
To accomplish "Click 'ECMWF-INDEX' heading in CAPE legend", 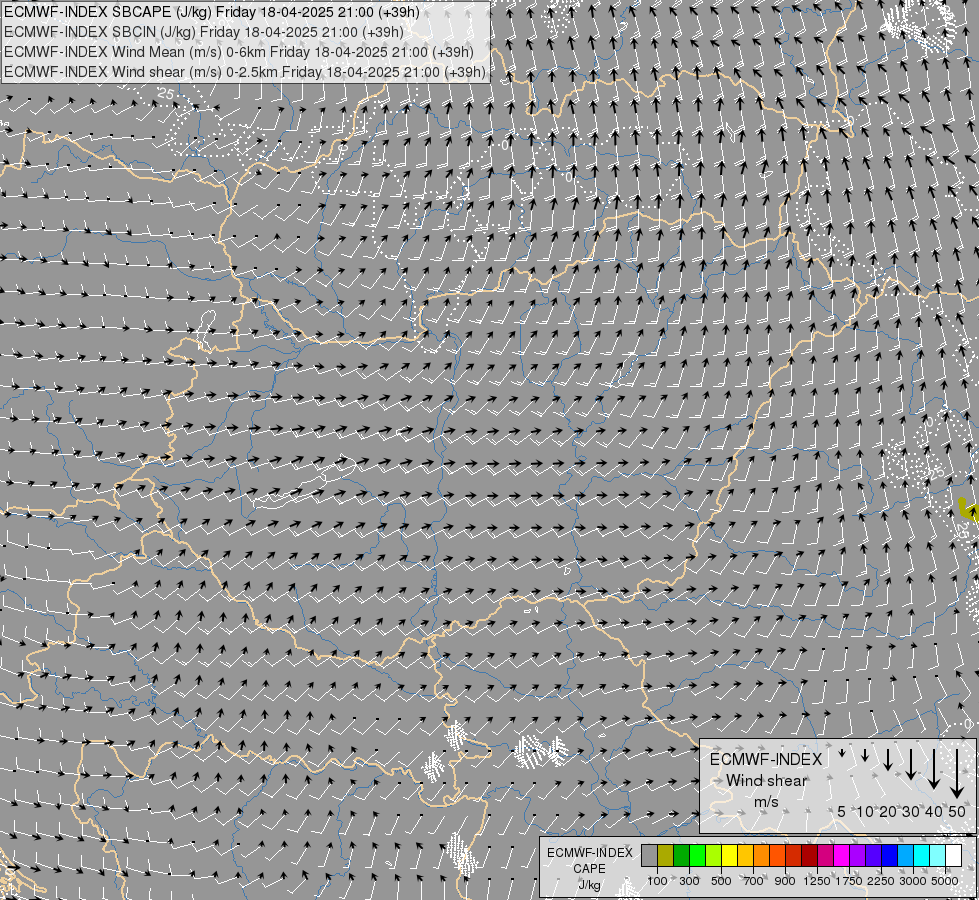I will 589,853.
